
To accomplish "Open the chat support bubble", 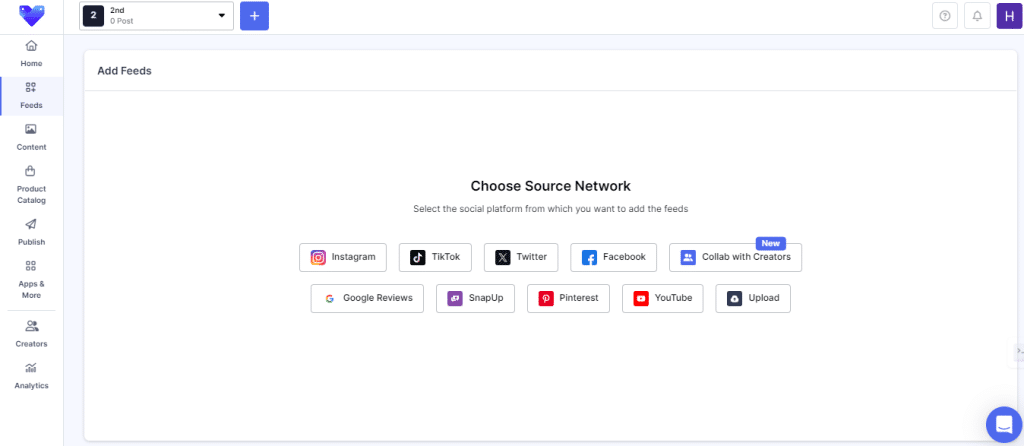I will coord(1001,424).
